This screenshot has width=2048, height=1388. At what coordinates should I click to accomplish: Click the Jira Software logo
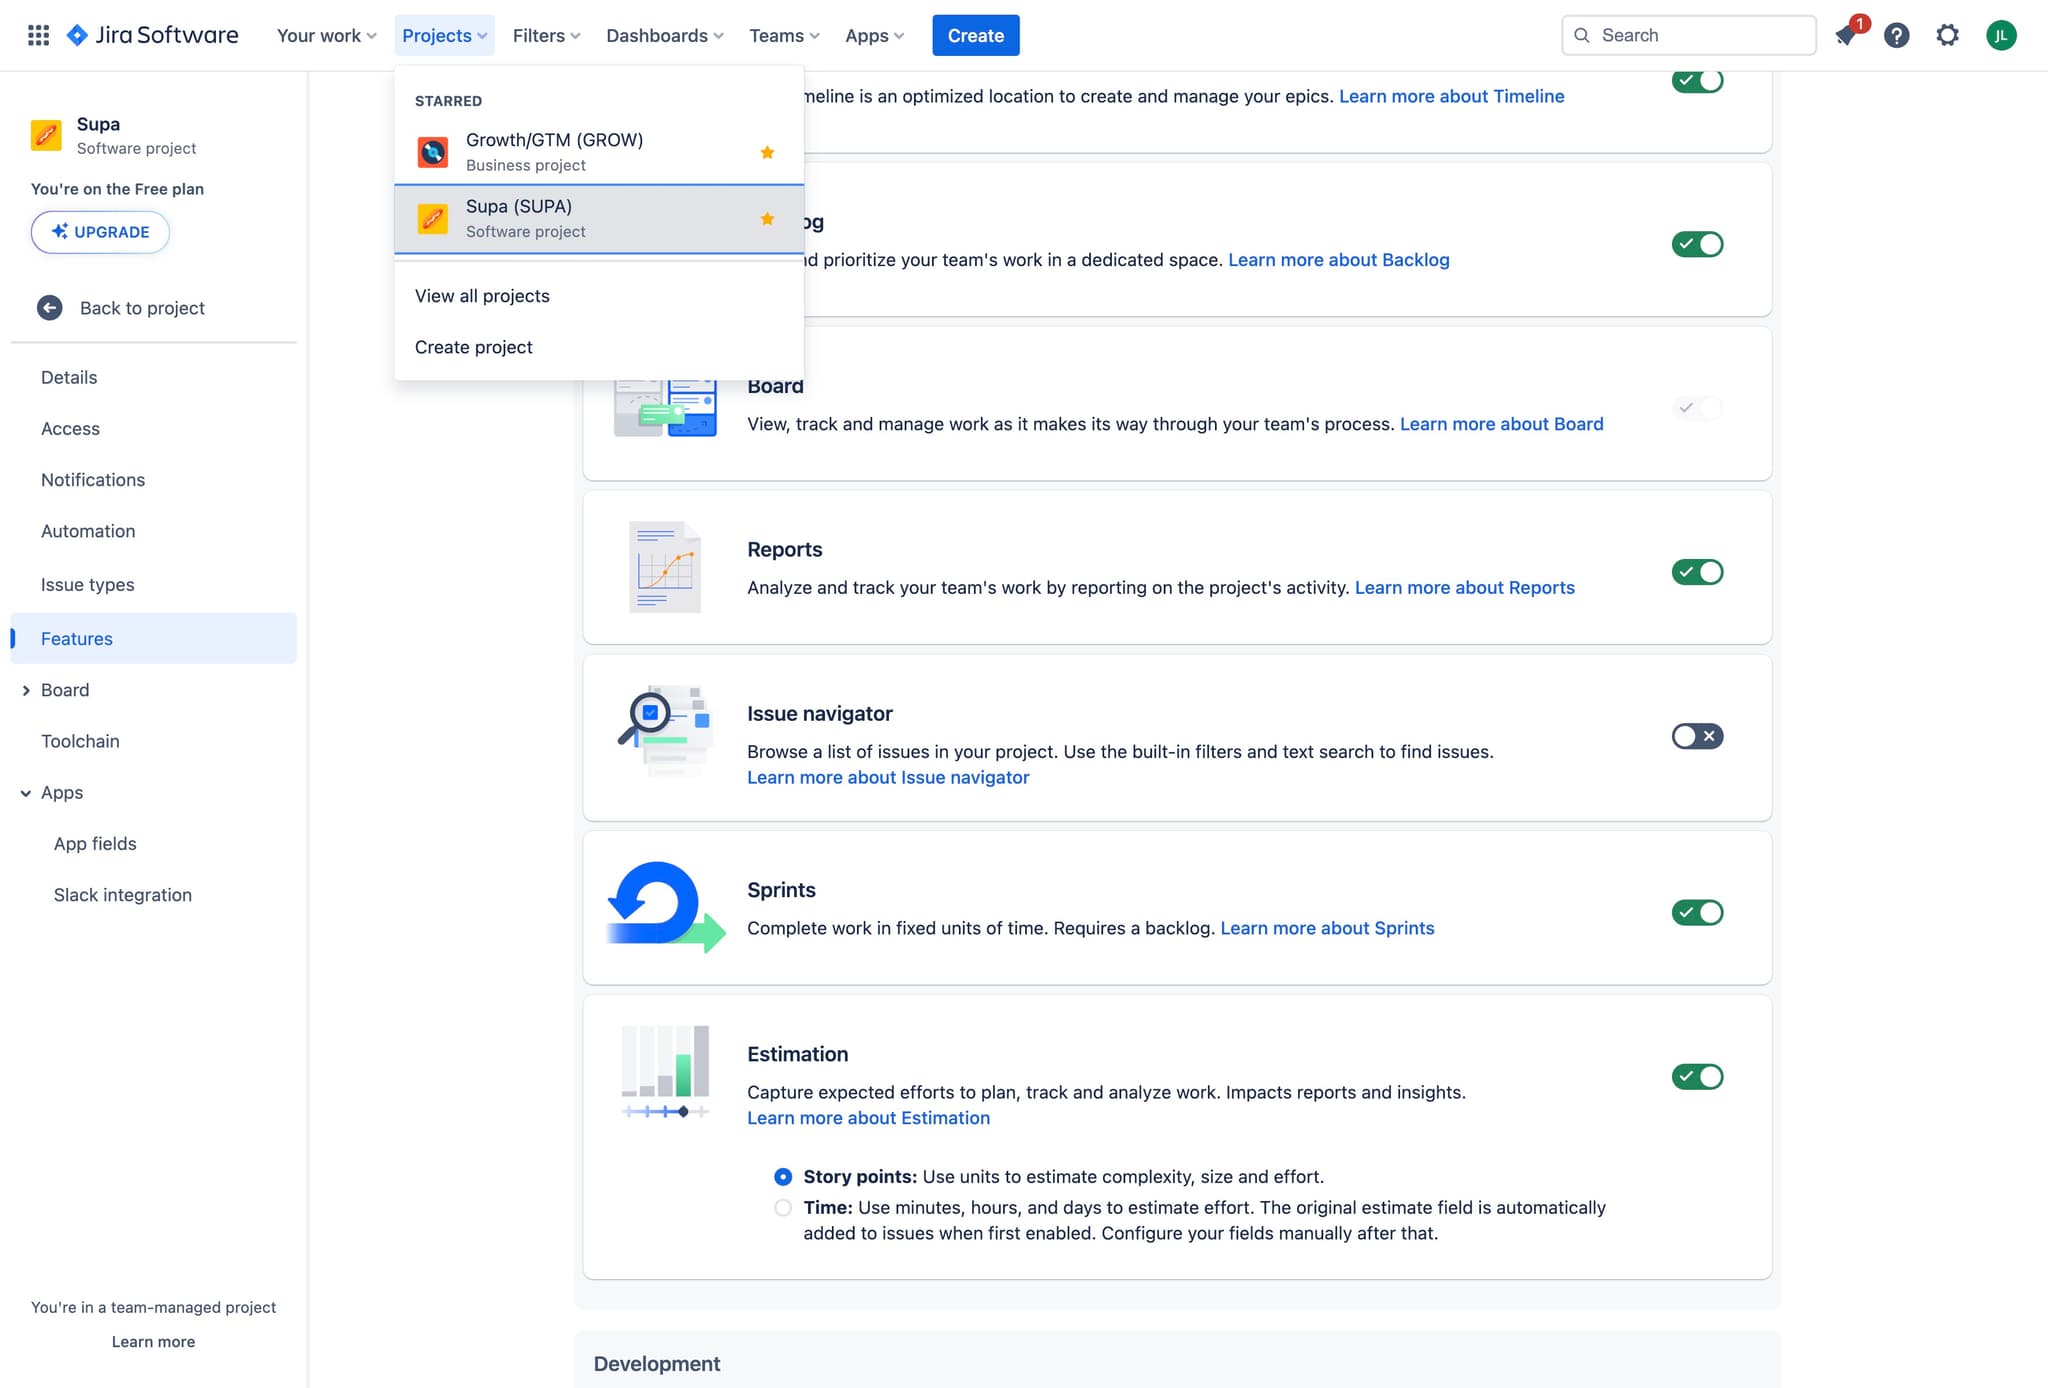151,34
